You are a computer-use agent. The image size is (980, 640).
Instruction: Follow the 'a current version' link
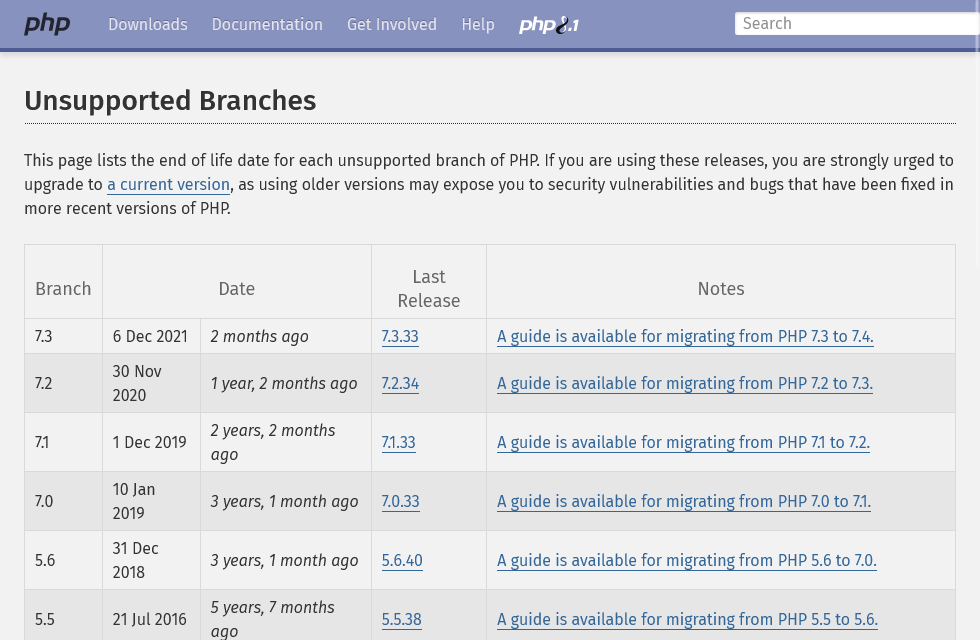click(168, 184)
